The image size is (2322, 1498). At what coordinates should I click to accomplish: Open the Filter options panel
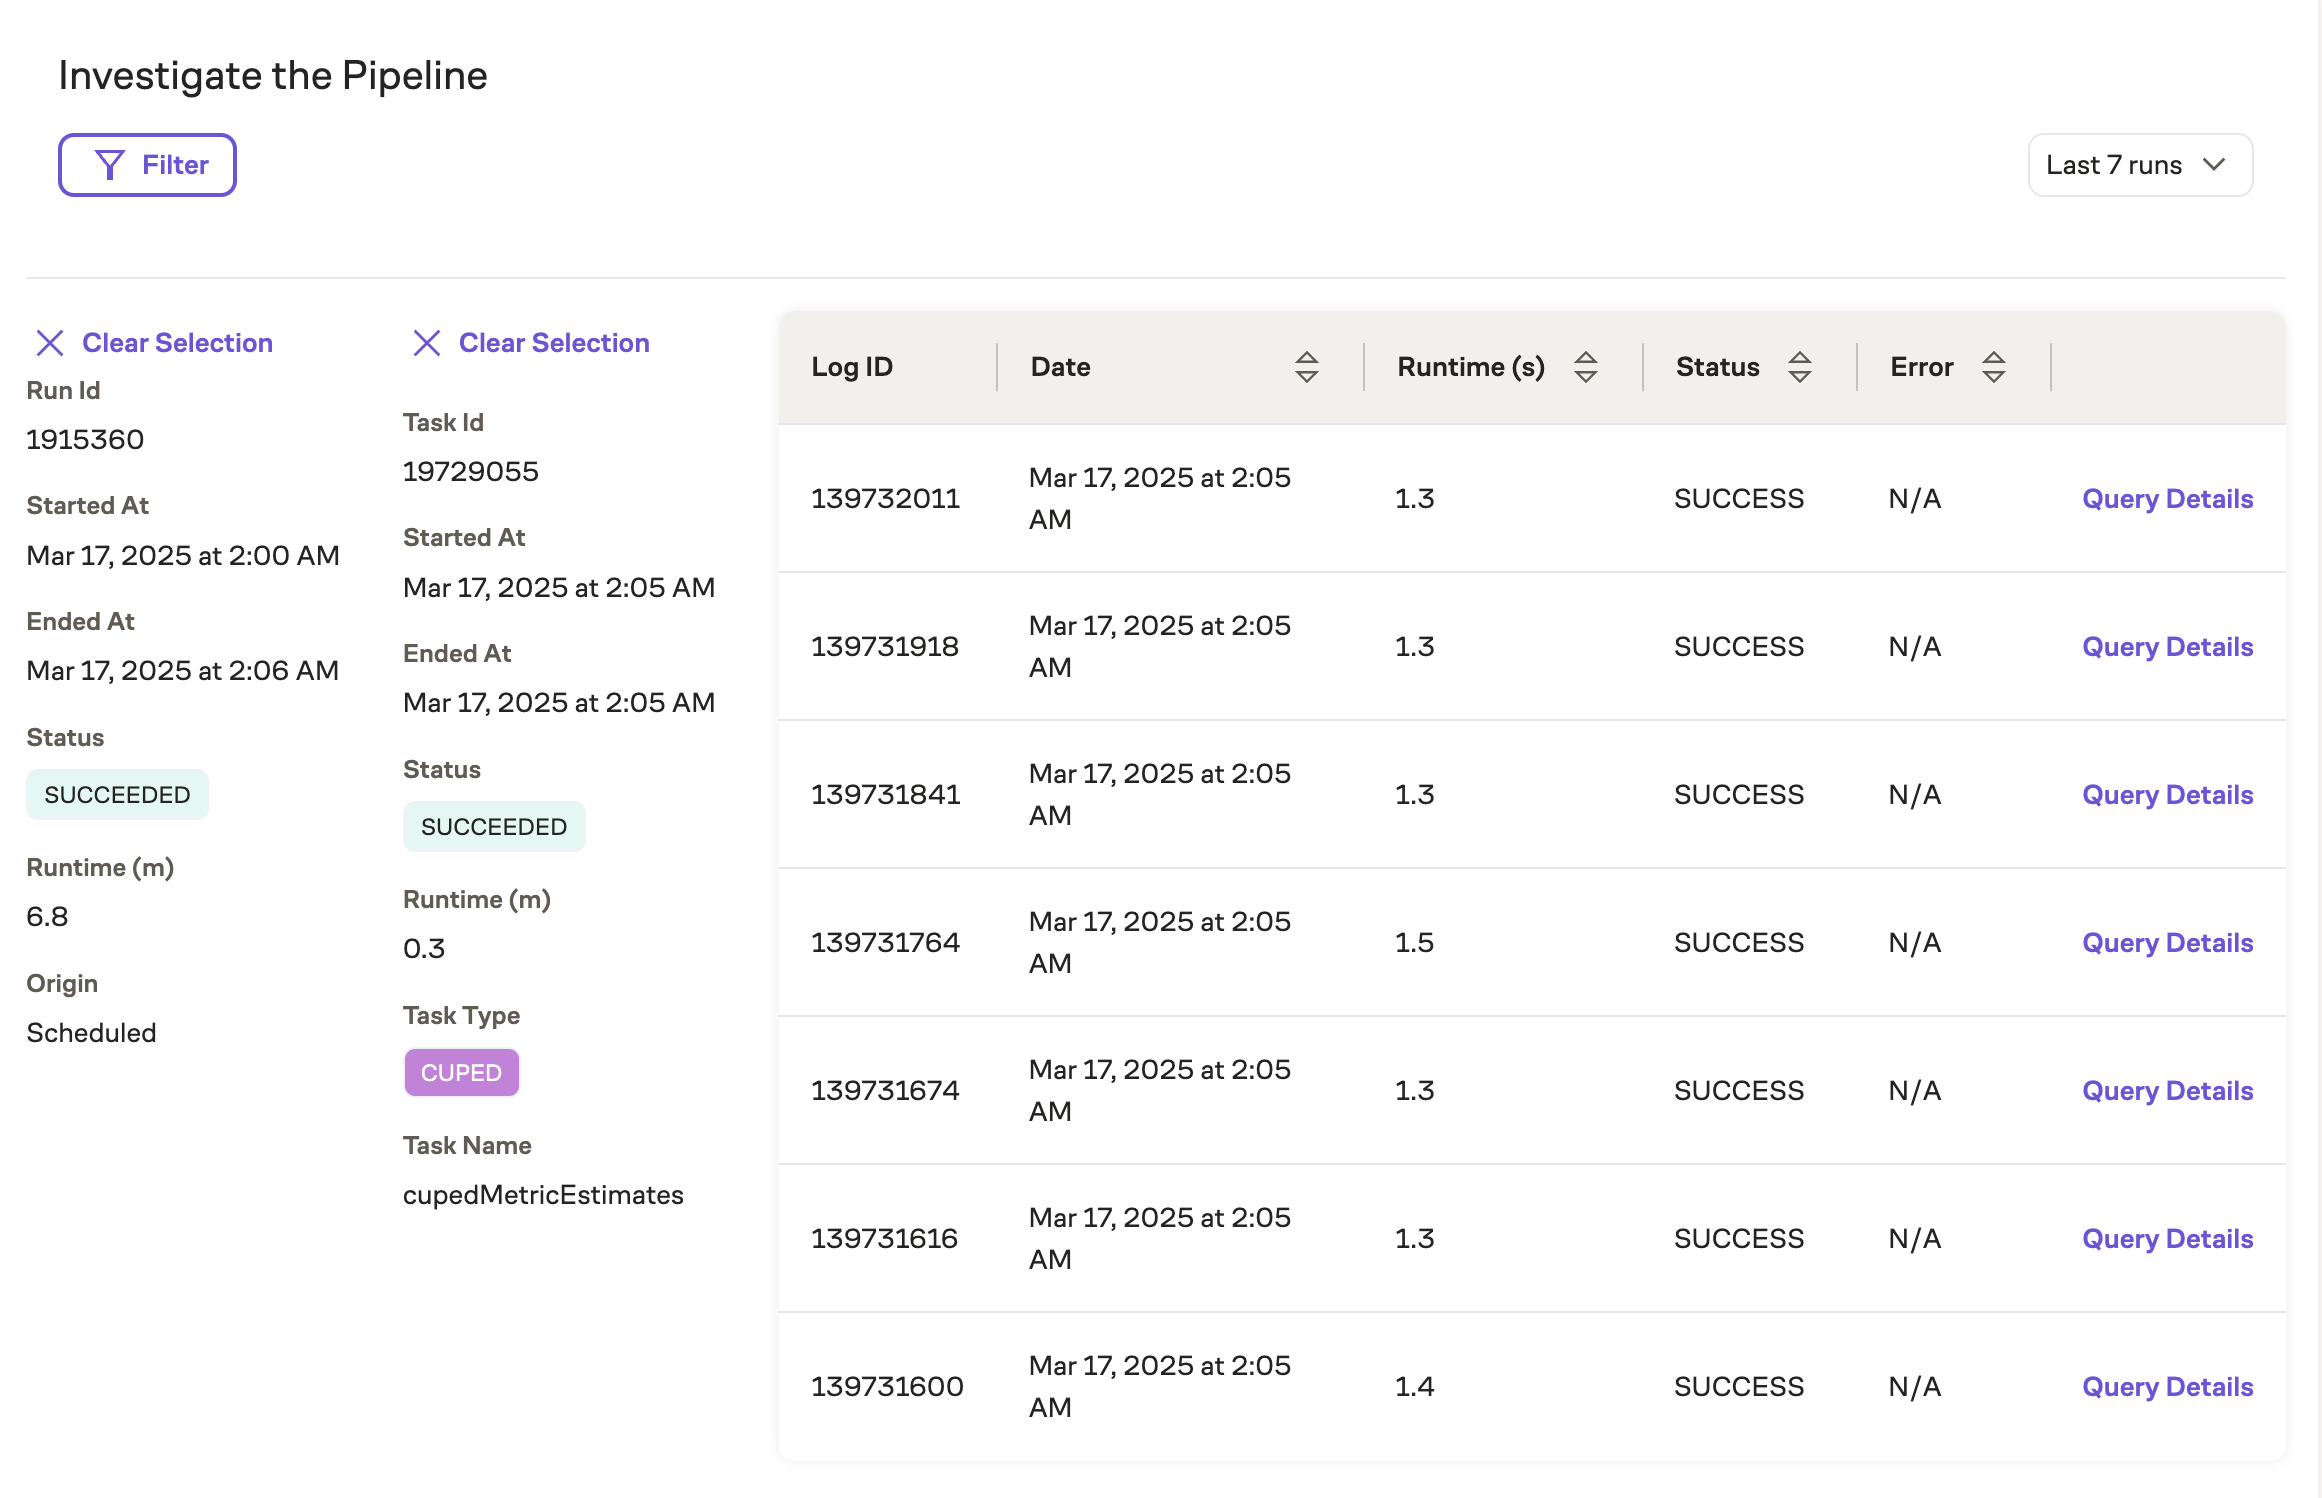147,164
